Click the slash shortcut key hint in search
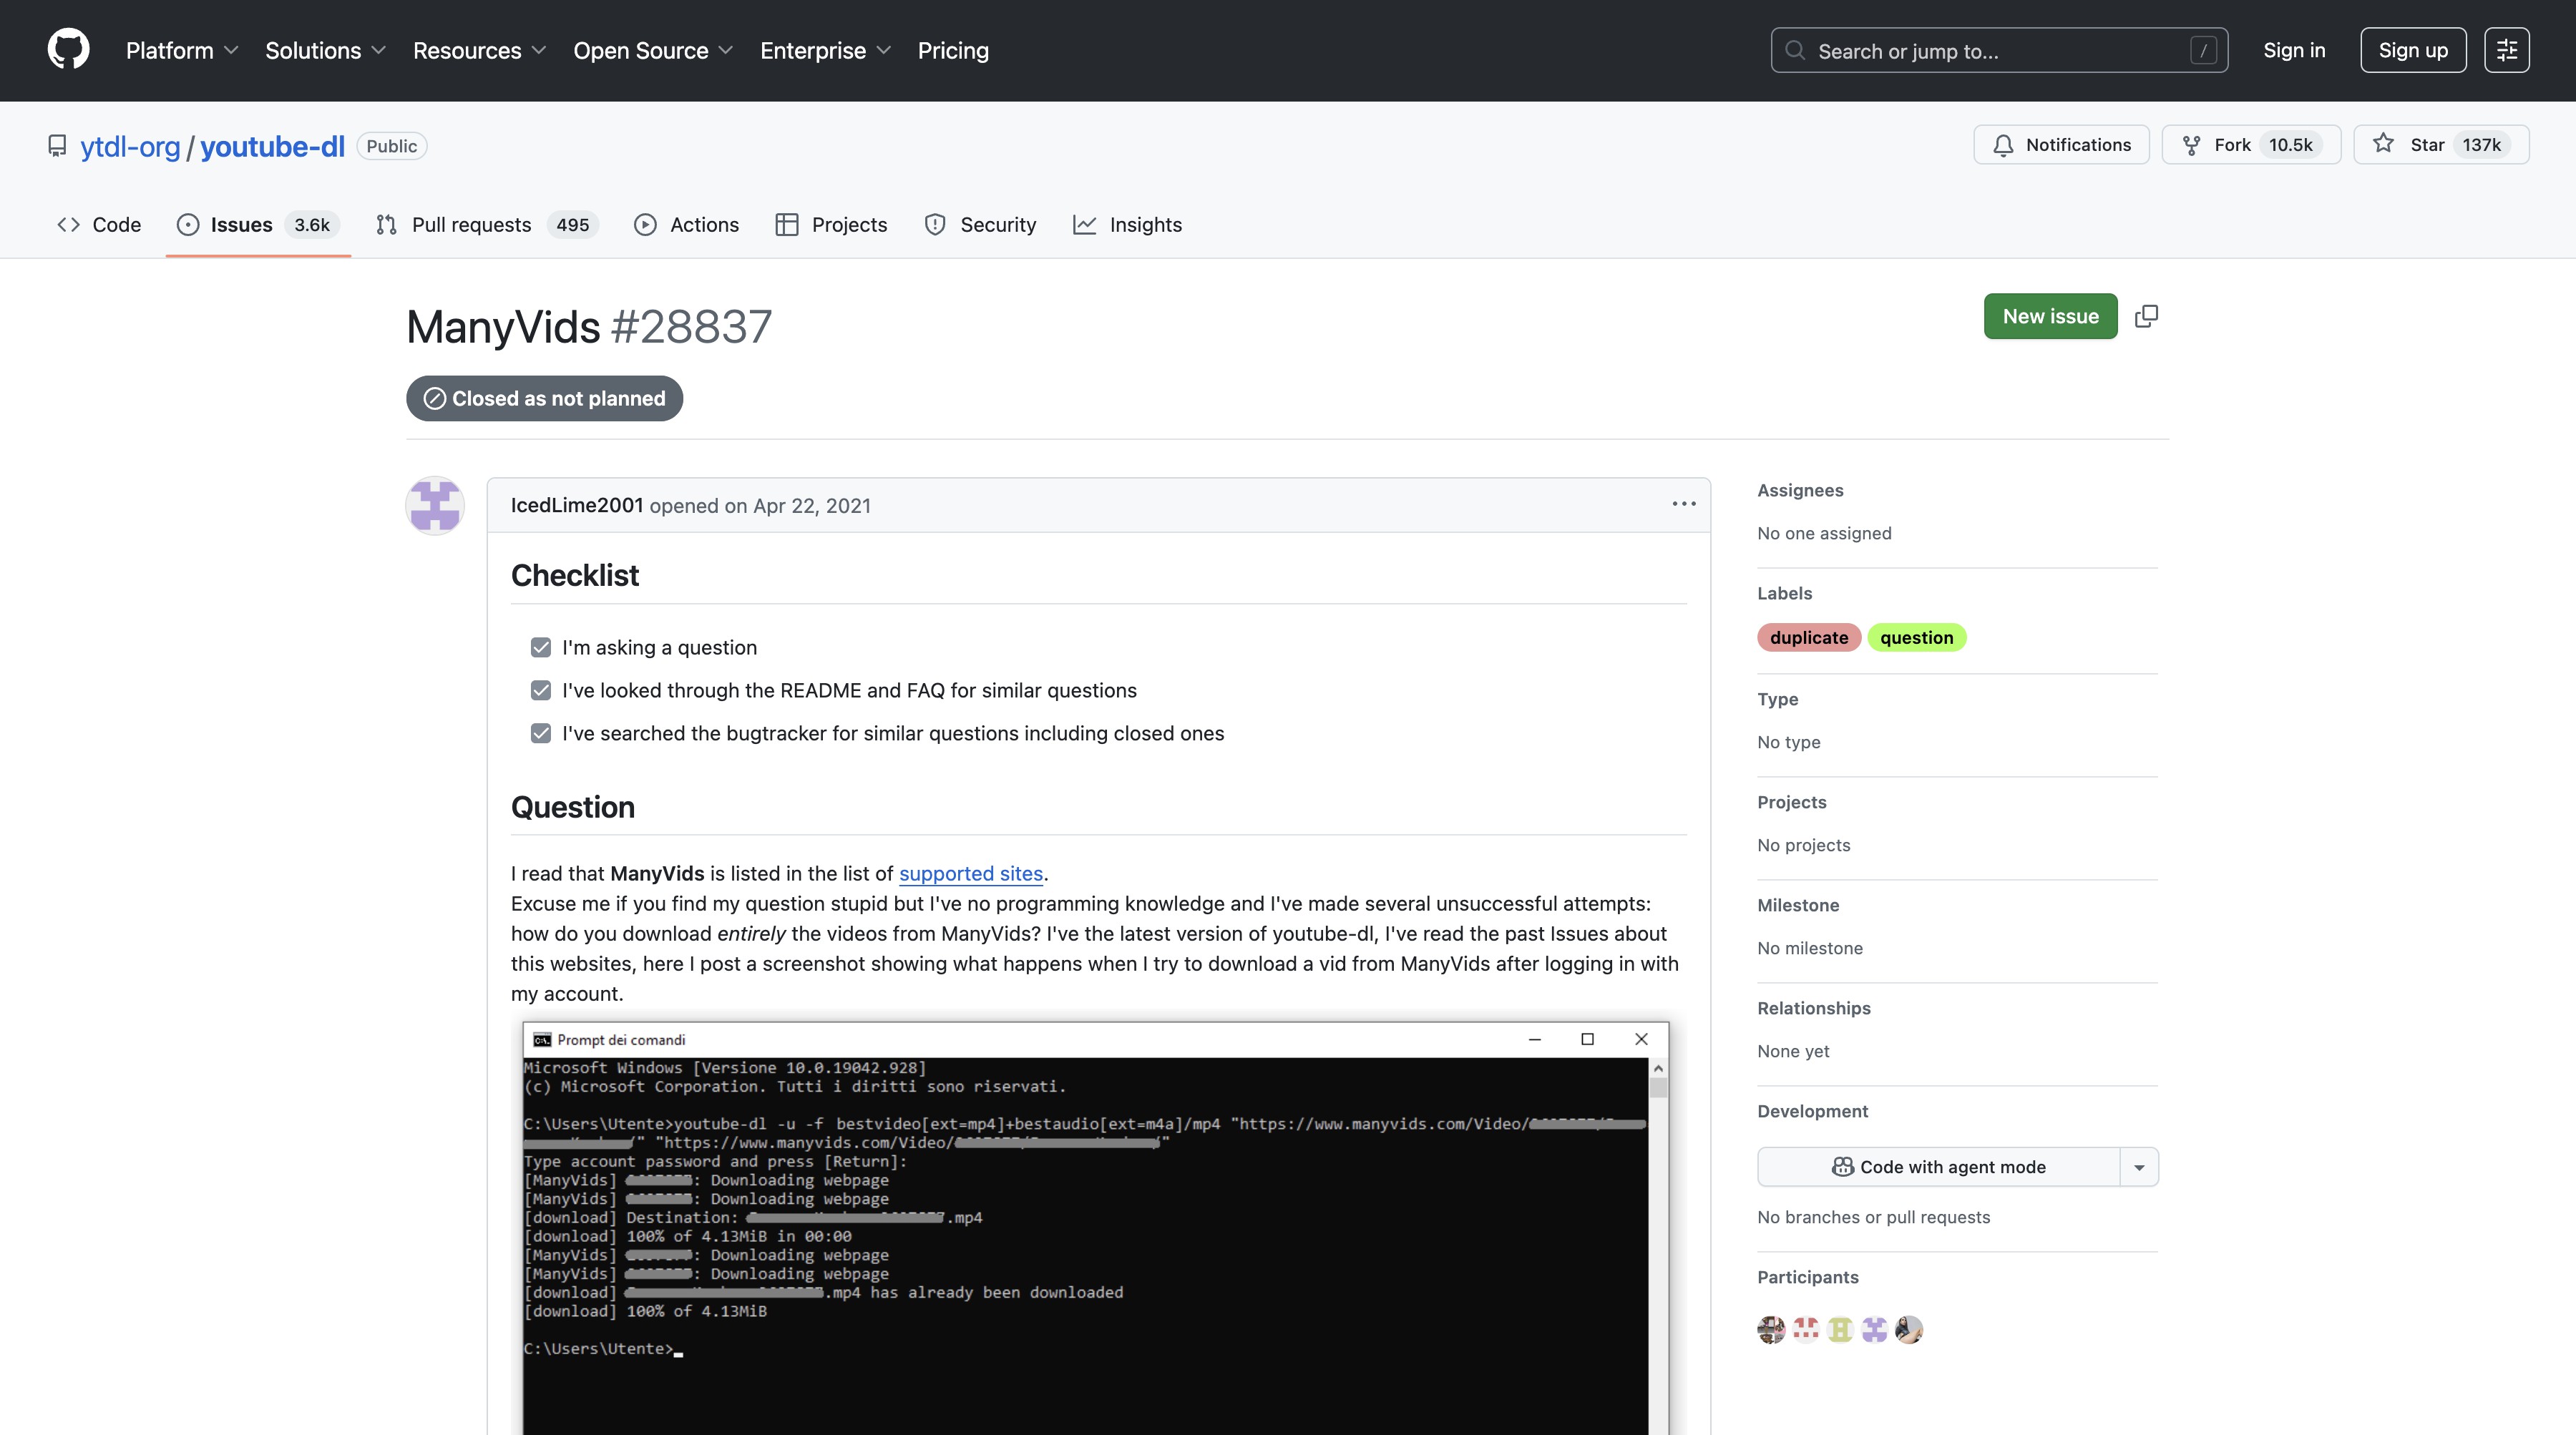 [x=2203, y=50]
